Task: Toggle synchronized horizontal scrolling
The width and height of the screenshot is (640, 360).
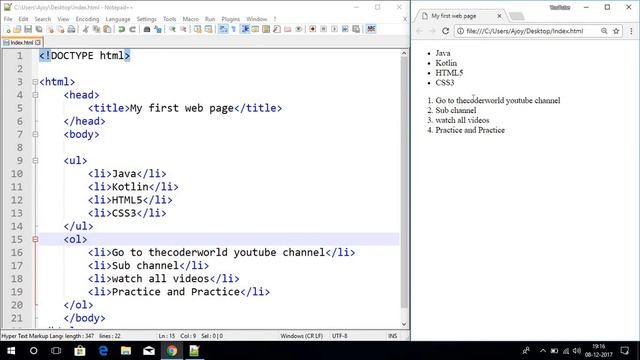Action: point(208,29)
